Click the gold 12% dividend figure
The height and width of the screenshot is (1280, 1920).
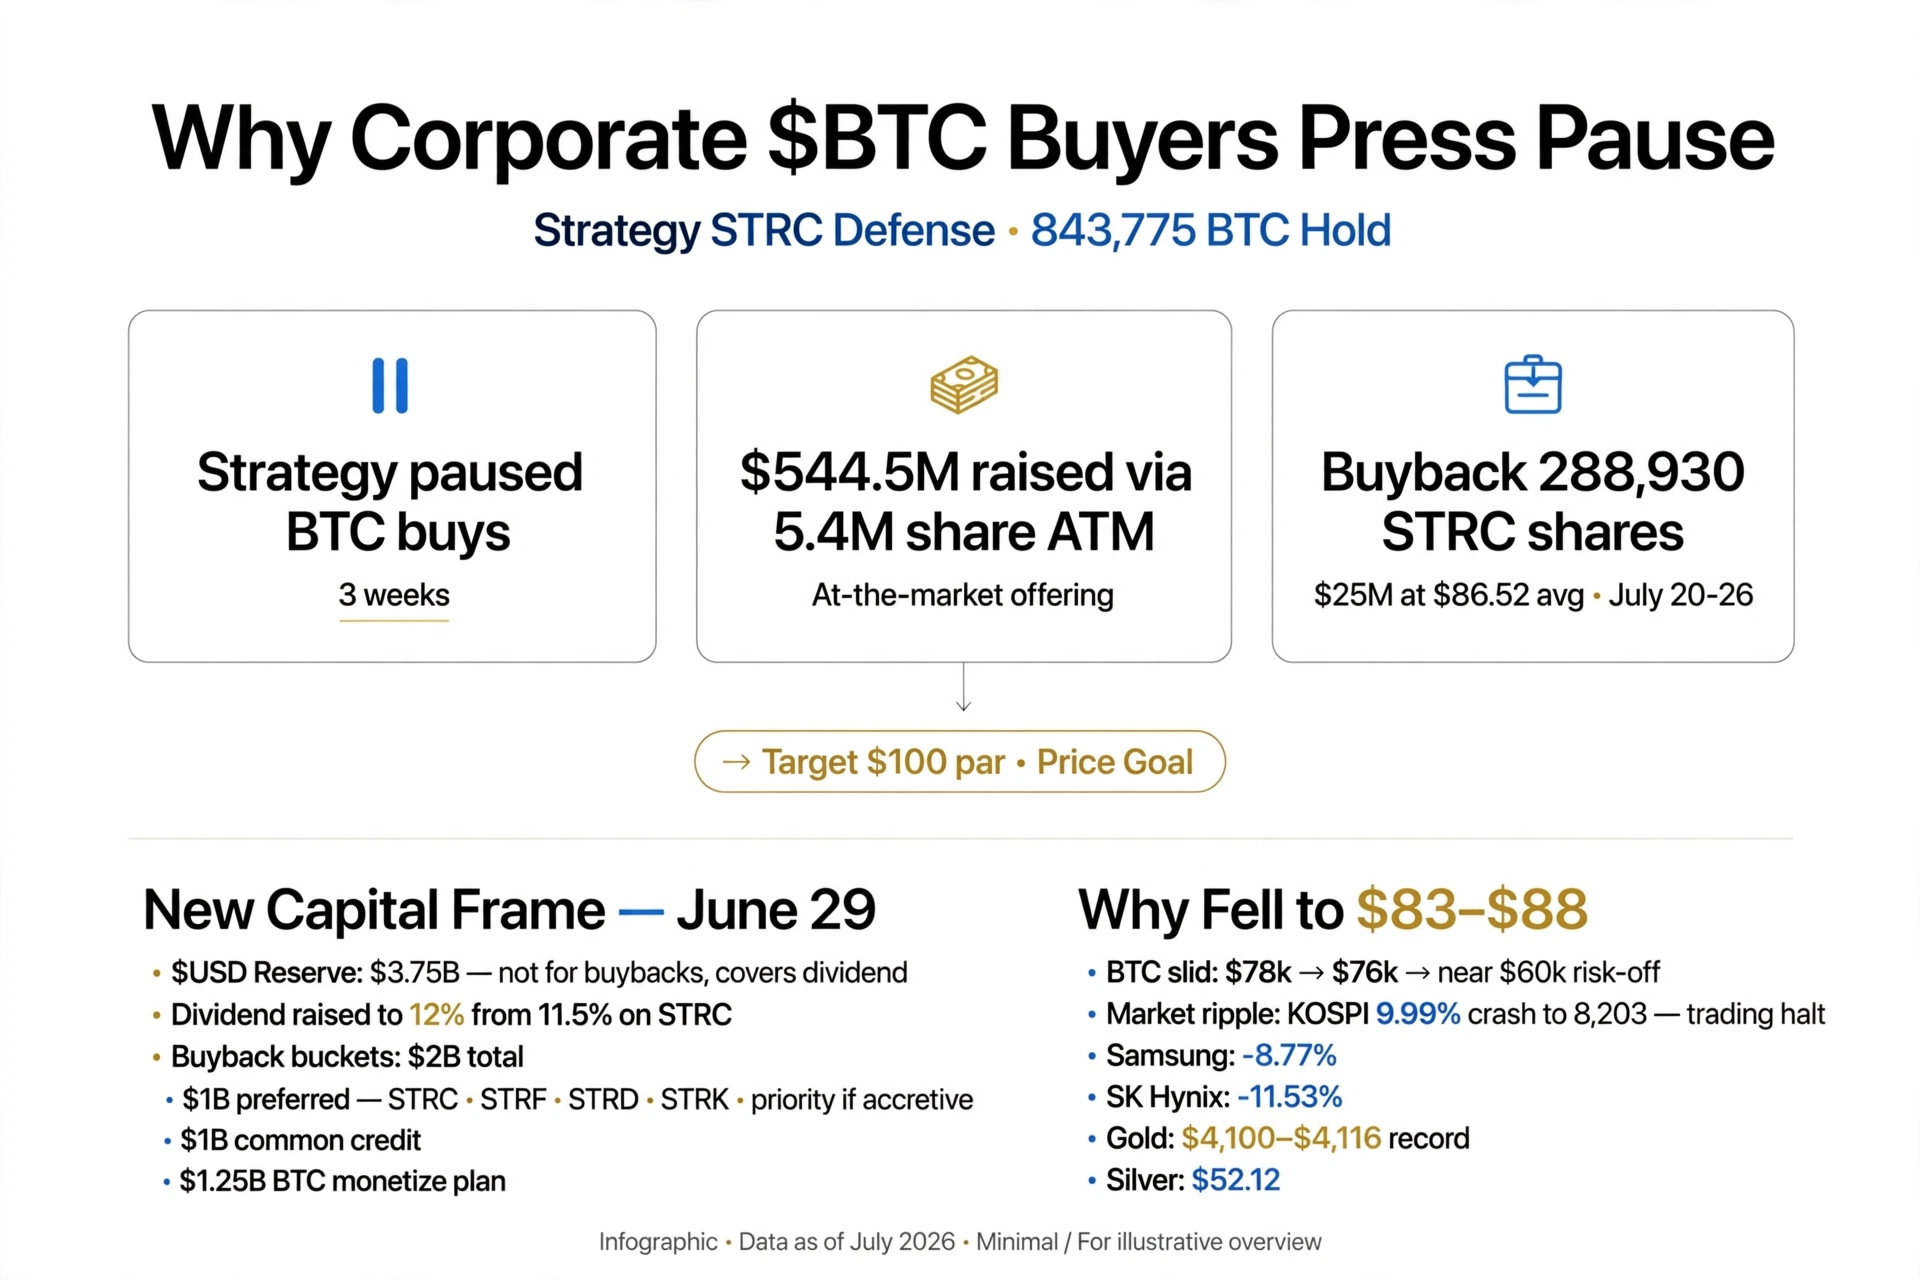pyautogui.click(x=436, y=1015)
